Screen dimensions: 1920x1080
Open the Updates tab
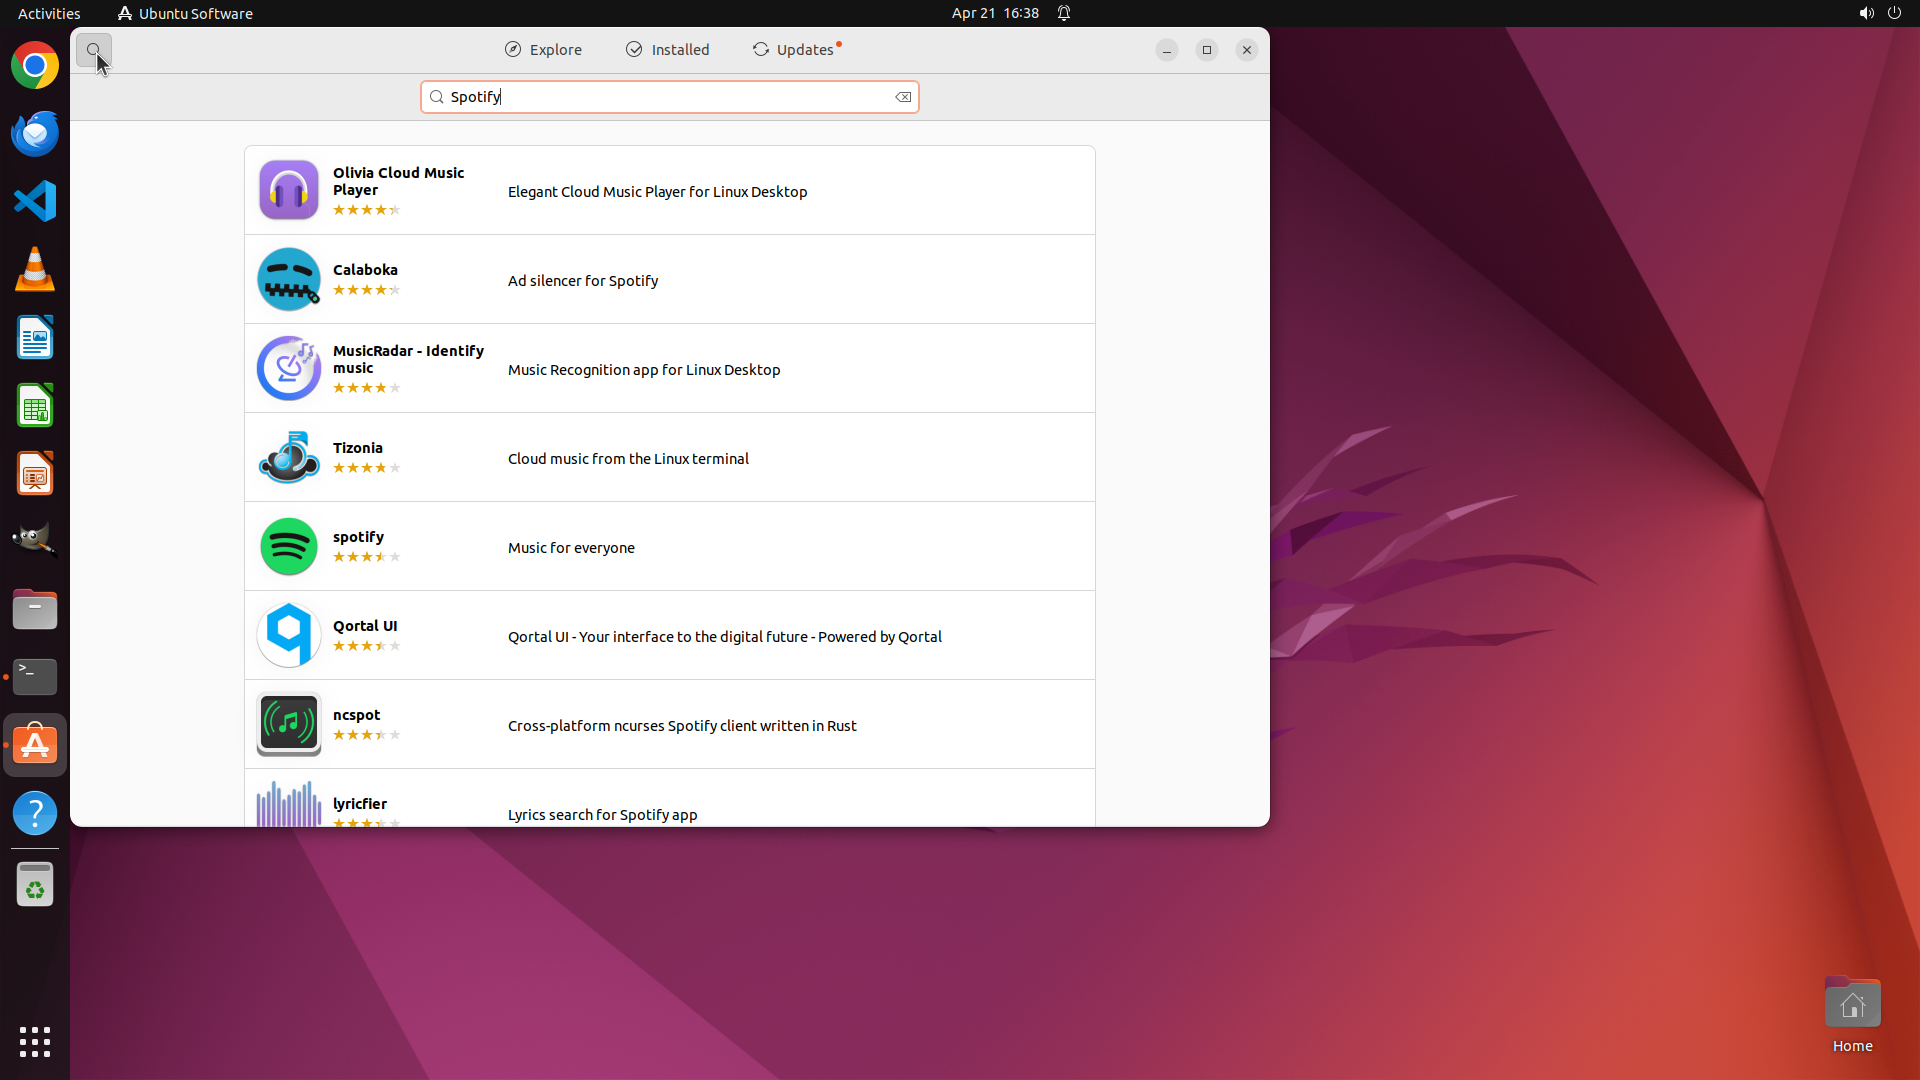[x=795, y=50]
